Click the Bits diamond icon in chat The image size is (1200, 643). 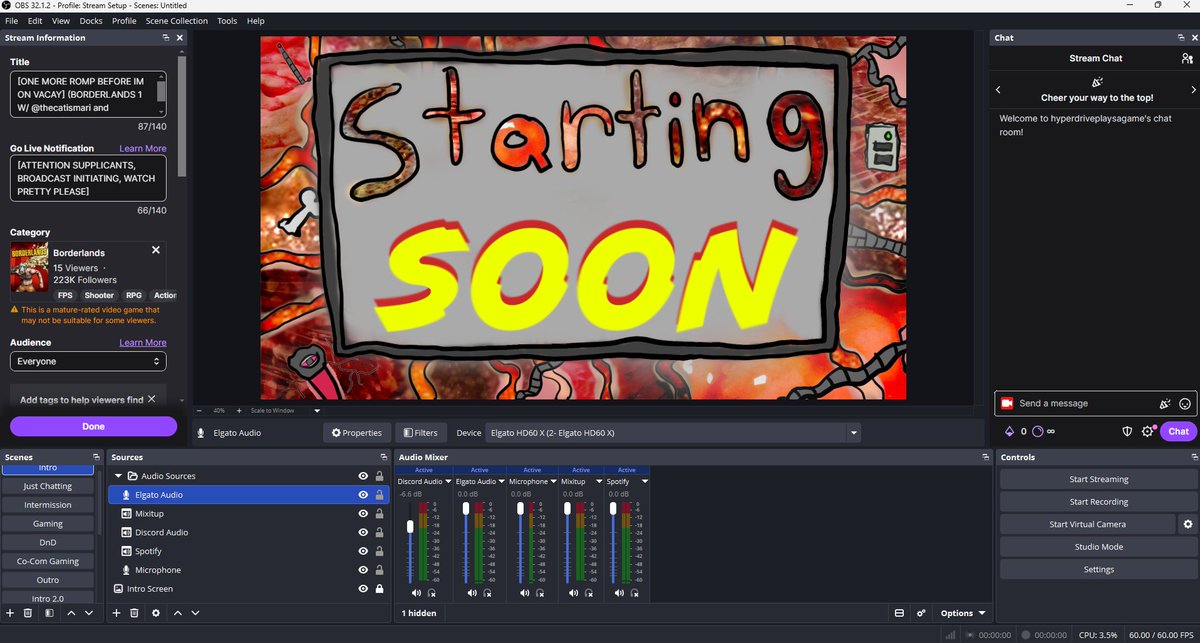tap(1009, 431)
